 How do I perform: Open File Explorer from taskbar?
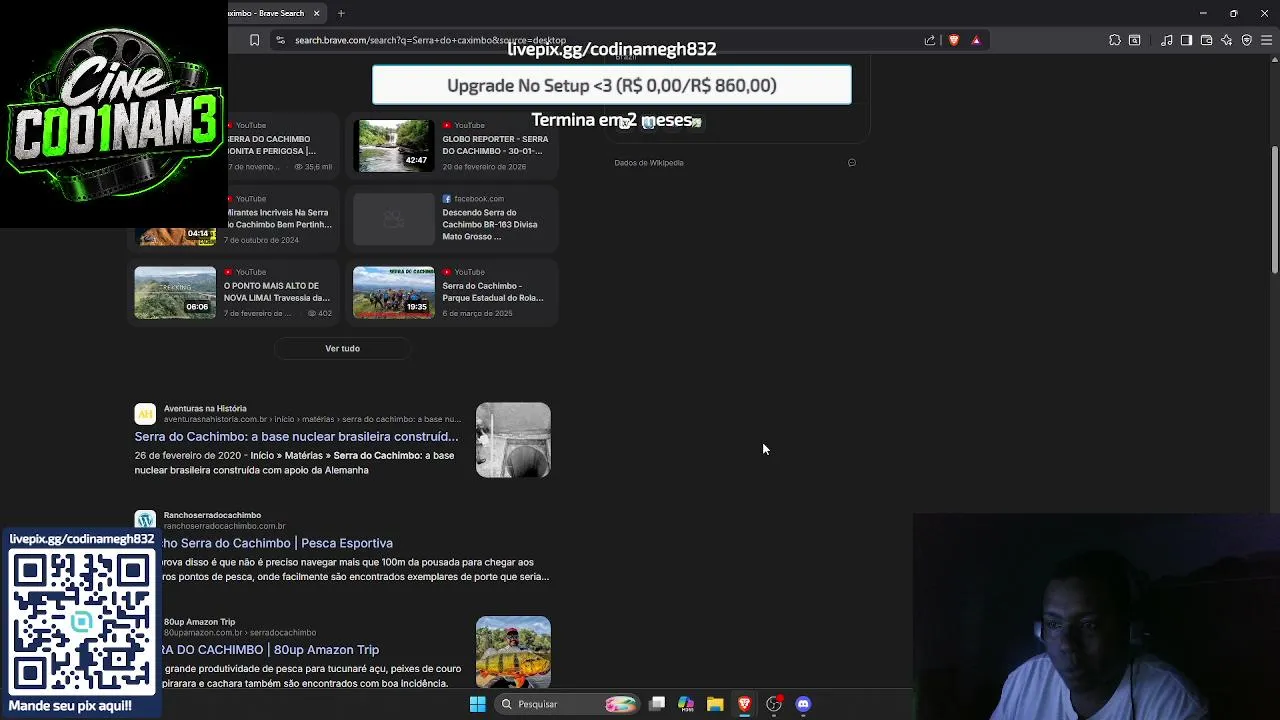click(715, 704)
